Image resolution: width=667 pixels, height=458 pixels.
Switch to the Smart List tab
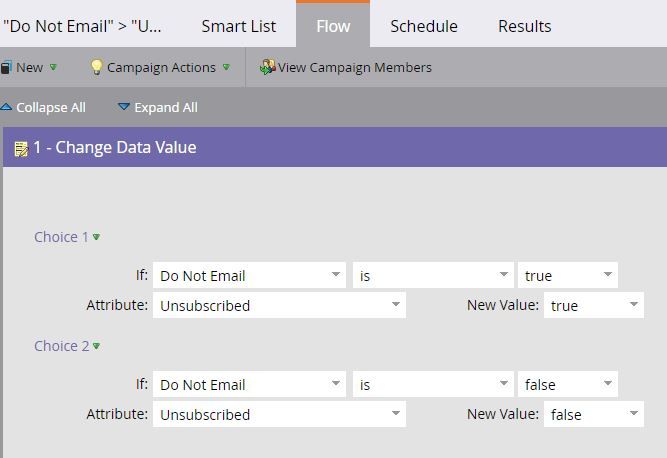(238, 26)
